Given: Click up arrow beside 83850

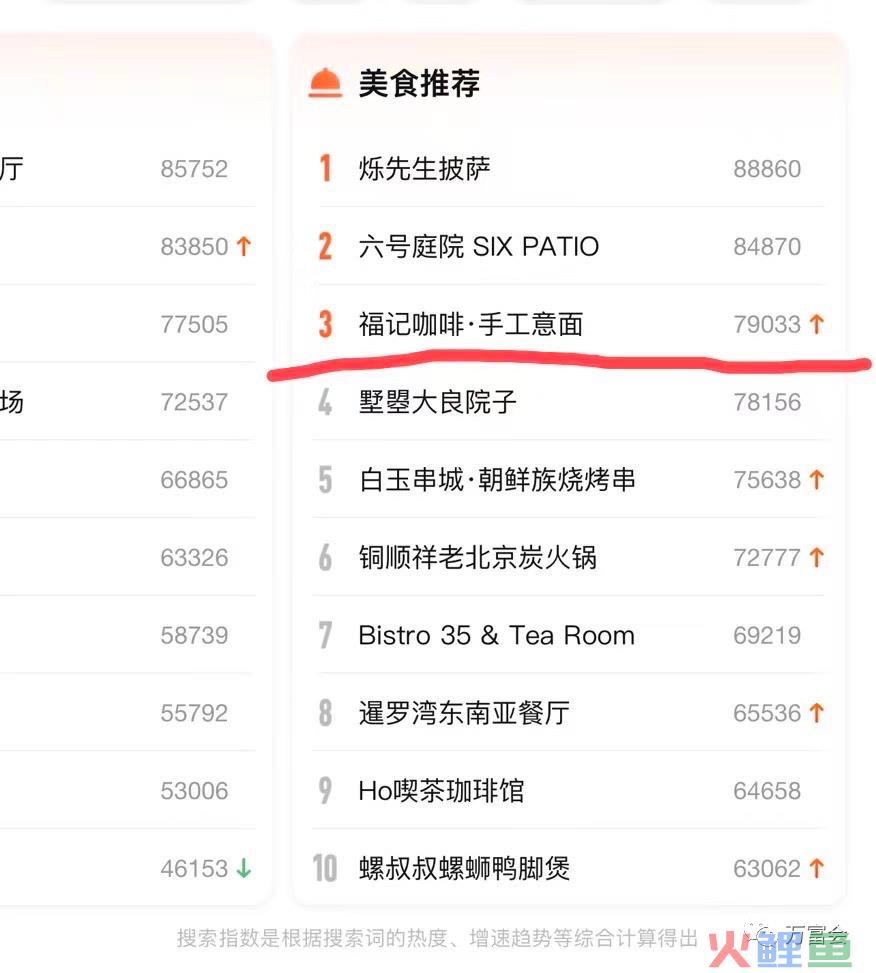Looking at the screenshot, I should point(244,246).
